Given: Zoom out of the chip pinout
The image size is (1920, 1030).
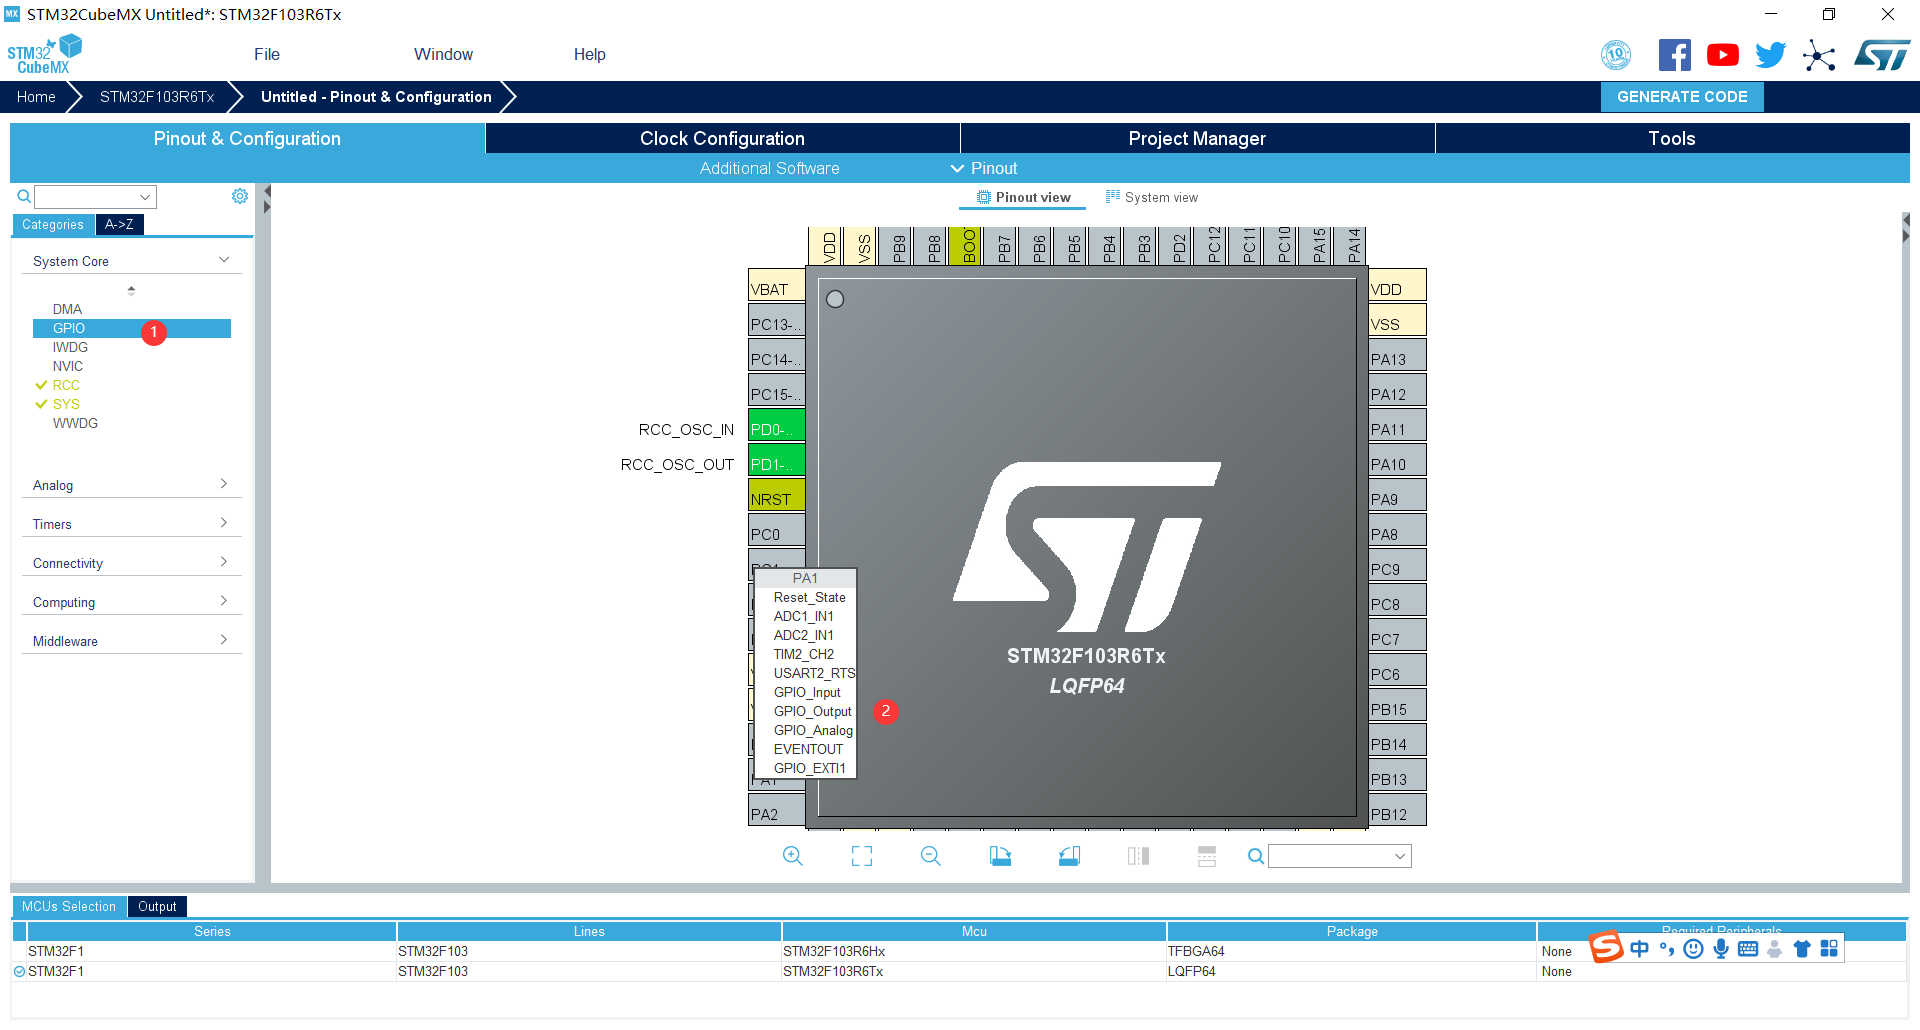Looking at the screenshot, I should pos(931,856).
